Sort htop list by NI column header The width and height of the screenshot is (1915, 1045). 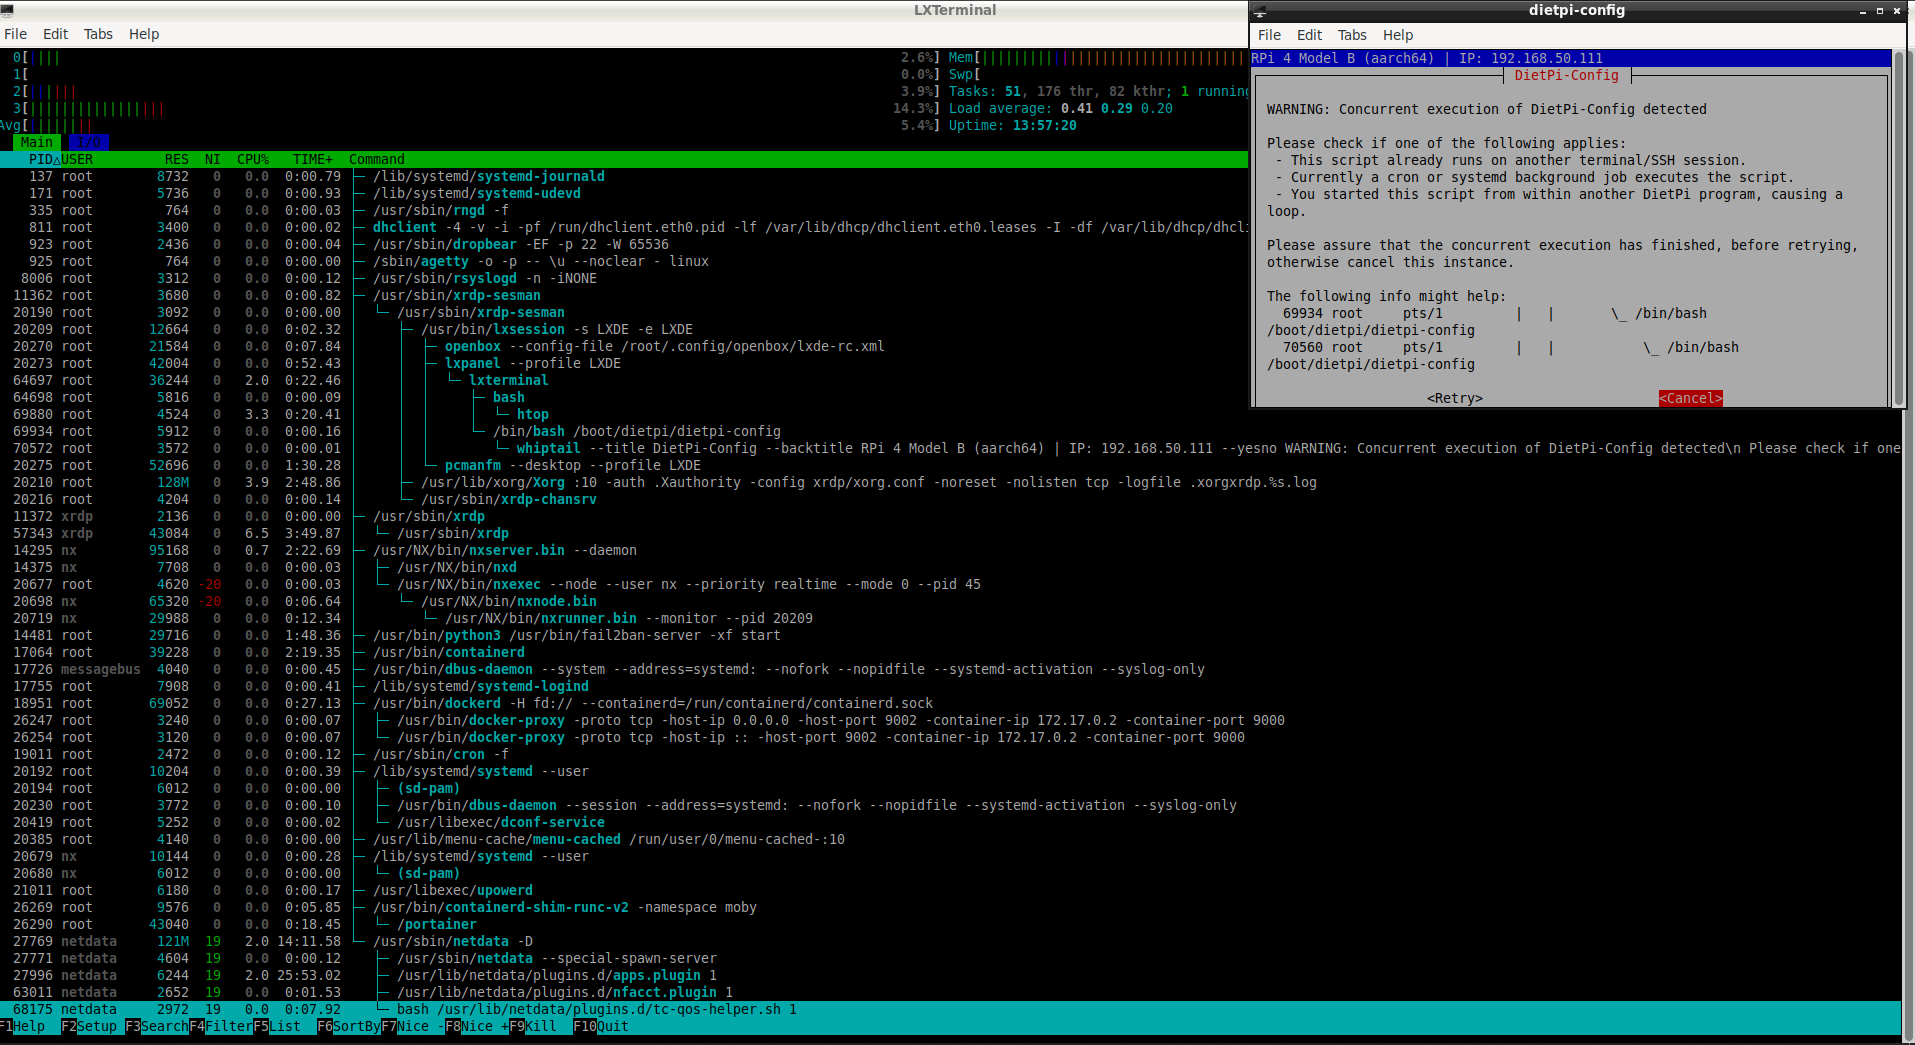pos(212,159)
